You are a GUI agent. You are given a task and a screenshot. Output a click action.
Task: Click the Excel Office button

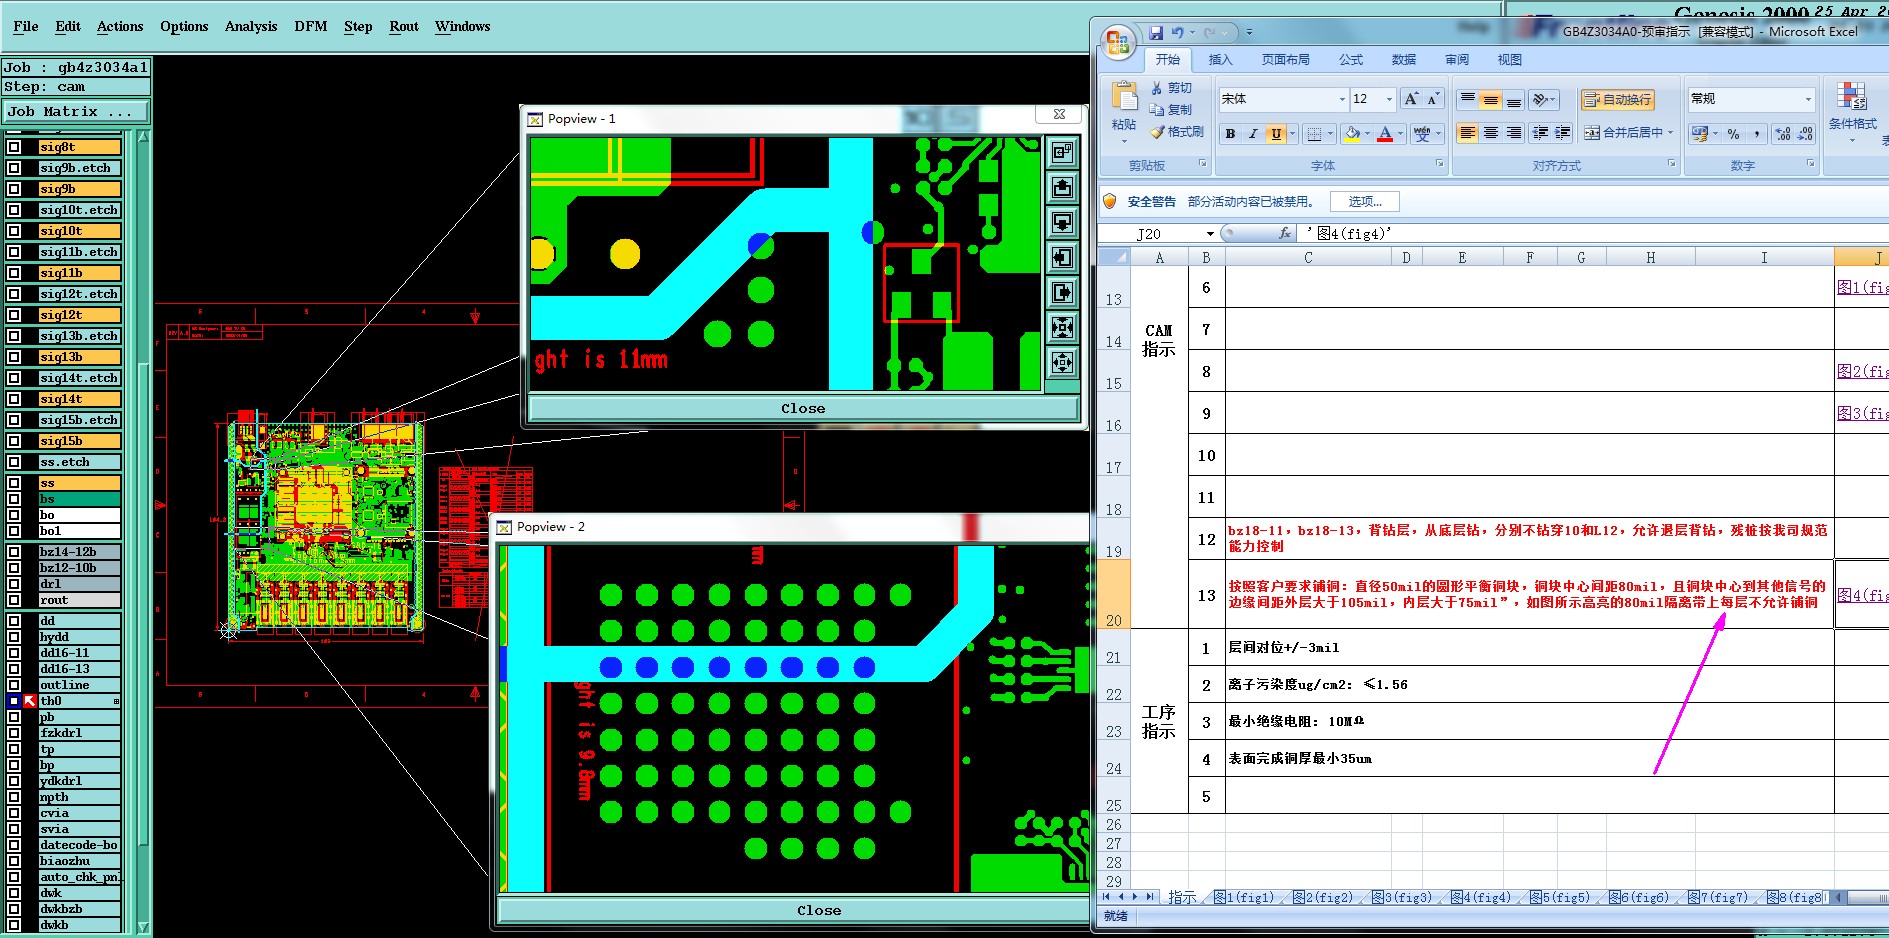coord(1118,43)
